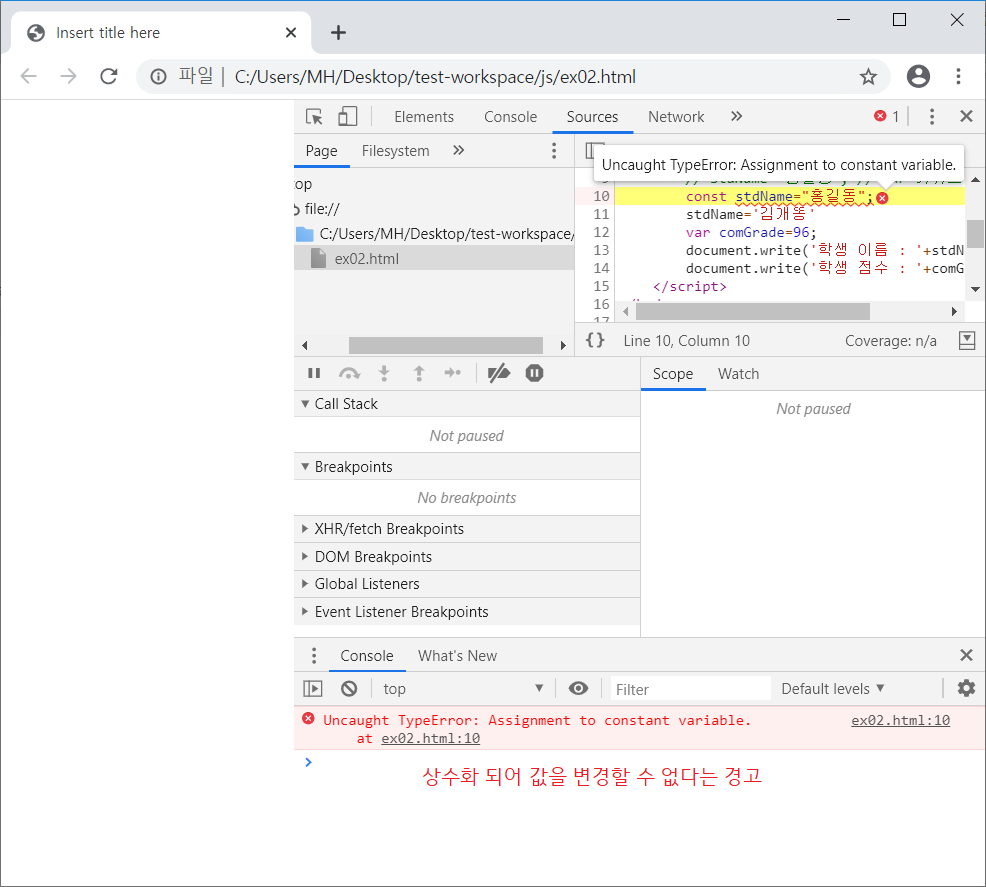
Task: Focus the console Filter field
Action: click(690, 689)
